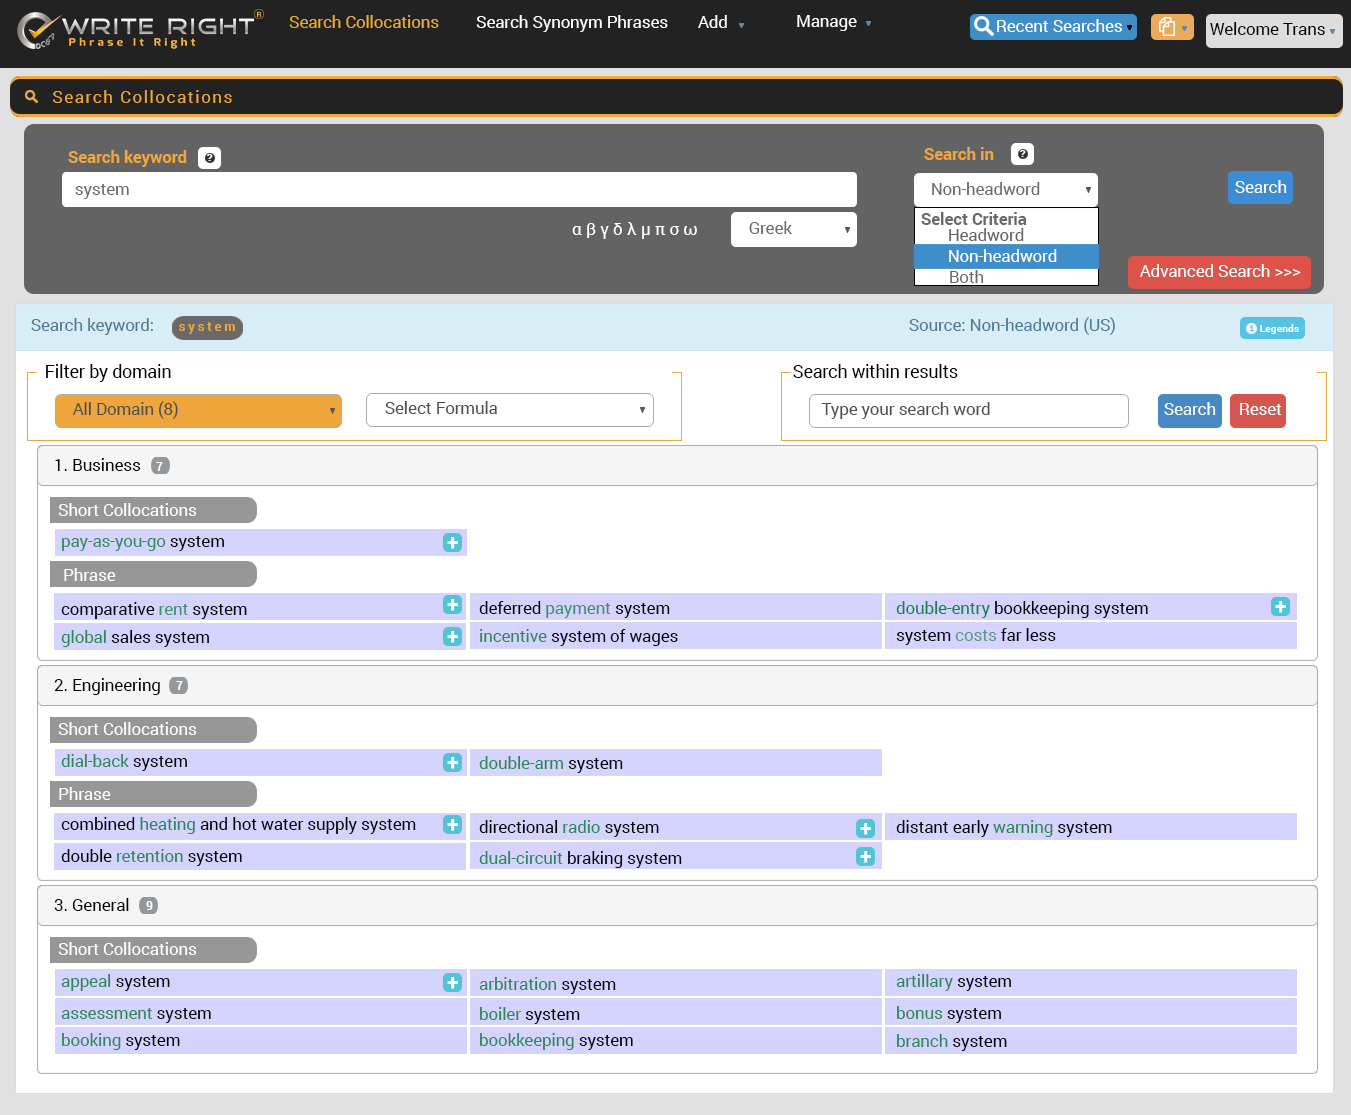1351x1115 pixels.
Task: Click help icon beside Search in label
Action: pyautogui.click(x=1022, y=154)
